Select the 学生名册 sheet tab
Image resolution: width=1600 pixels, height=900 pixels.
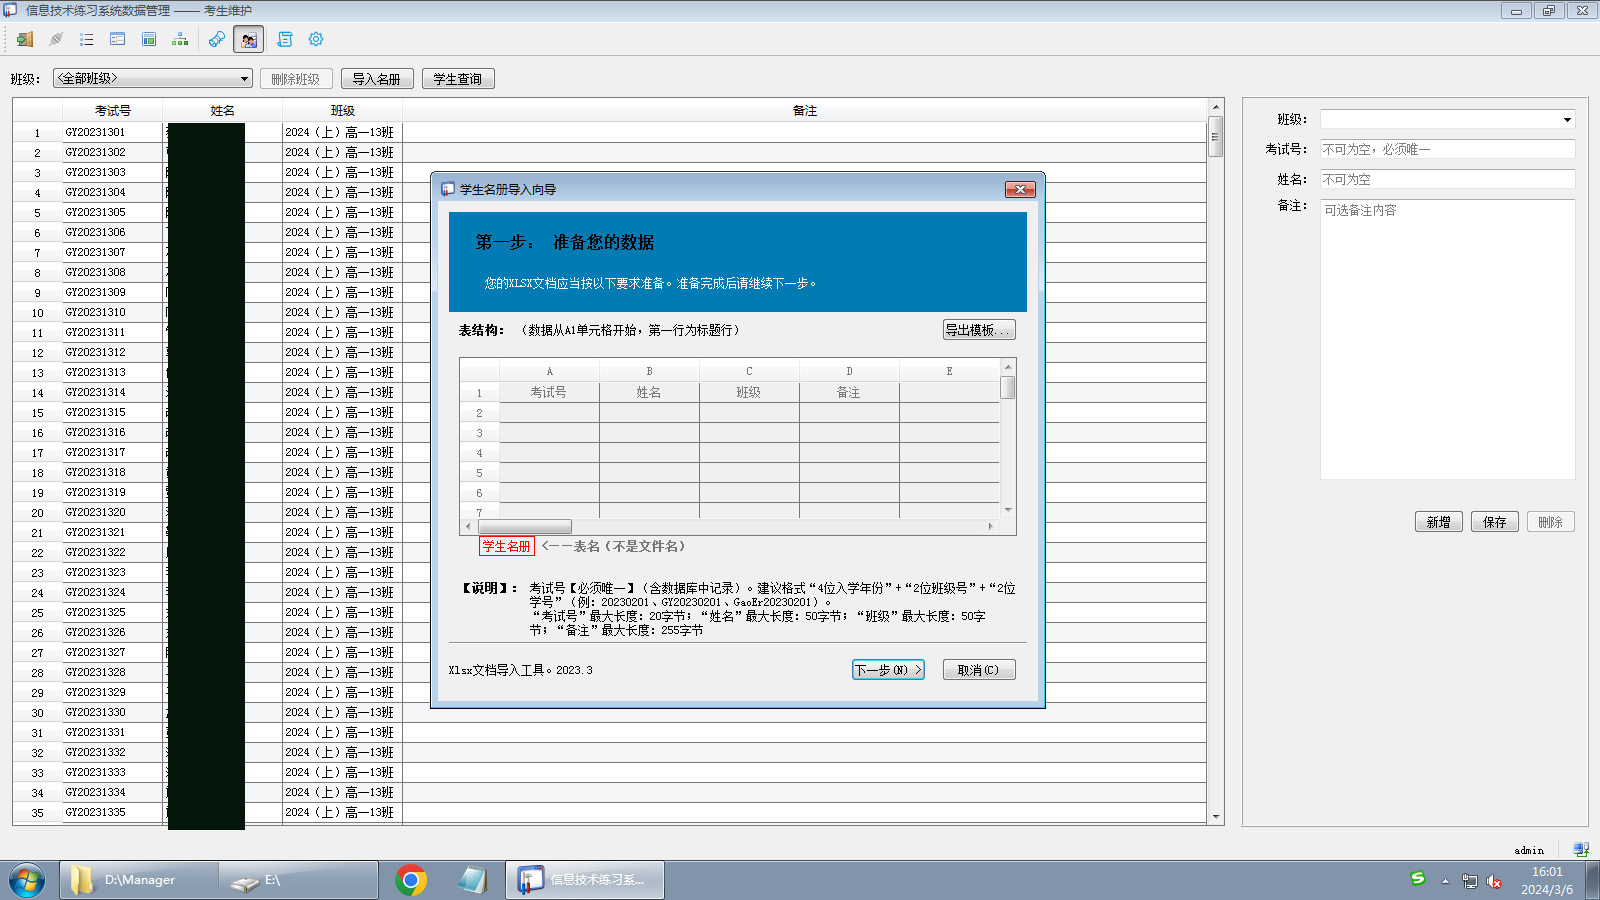[x=506, y=546]
